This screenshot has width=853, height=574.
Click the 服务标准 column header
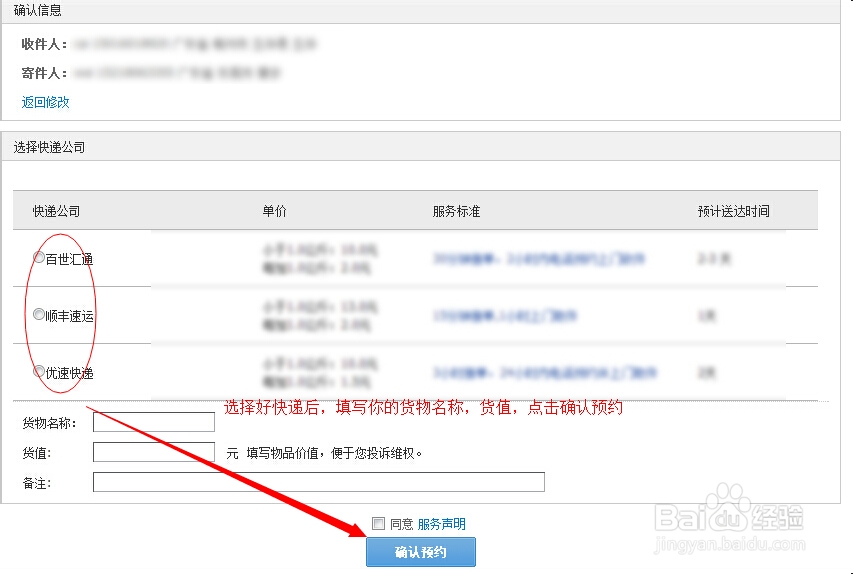[456, 211]
